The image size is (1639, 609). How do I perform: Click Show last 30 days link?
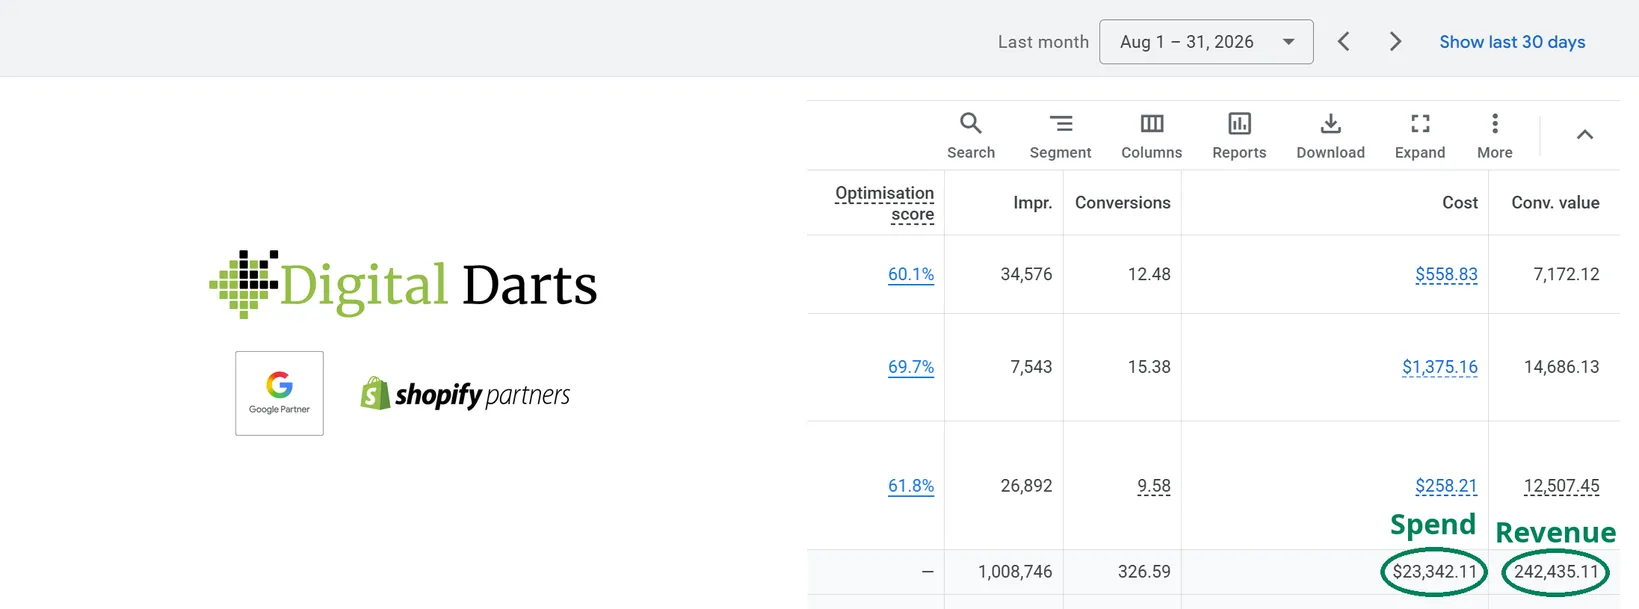click(x=1512, y=42)
